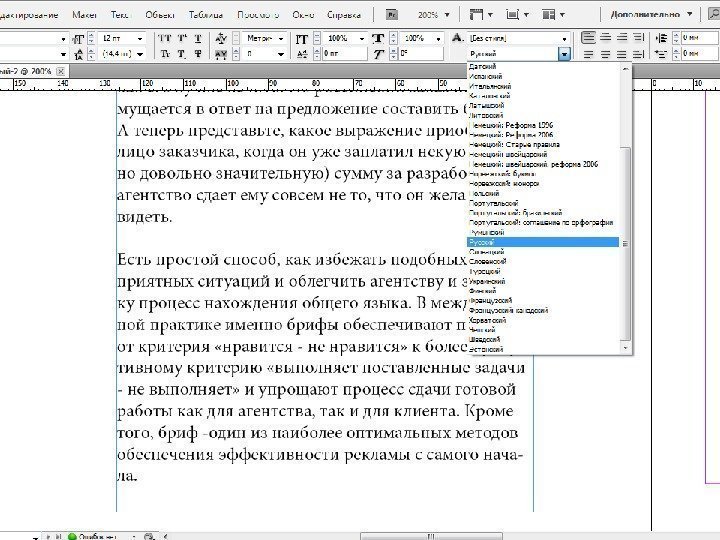The width and height of the screenshot is (720, 540).
Task: Collapse the language dropdown arrow
Action: pyautogui.click(x=565, y=54)
